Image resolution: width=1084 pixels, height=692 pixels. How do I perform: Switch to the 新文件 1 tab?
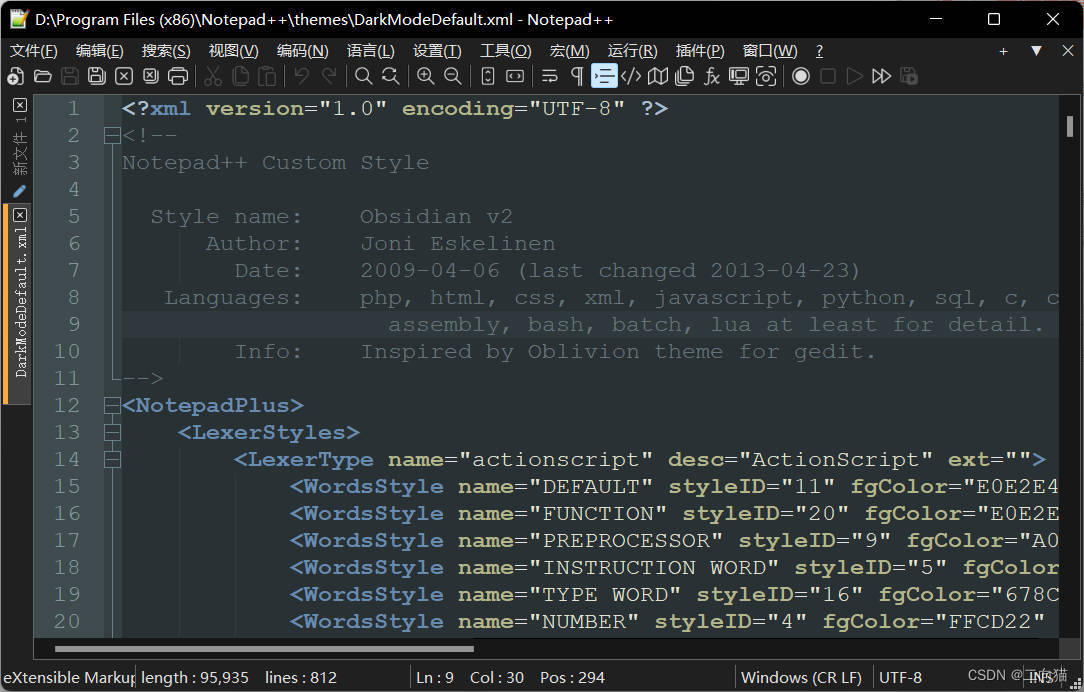click(19, 150)
